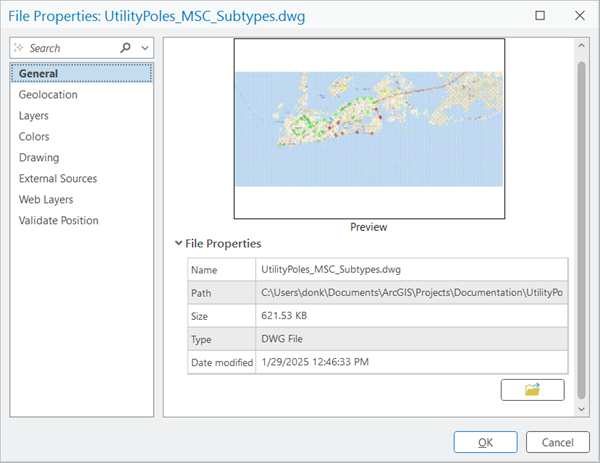Switch to the Layers page
The height and width of the screenshot is (463, 600).
click(34, 115)
